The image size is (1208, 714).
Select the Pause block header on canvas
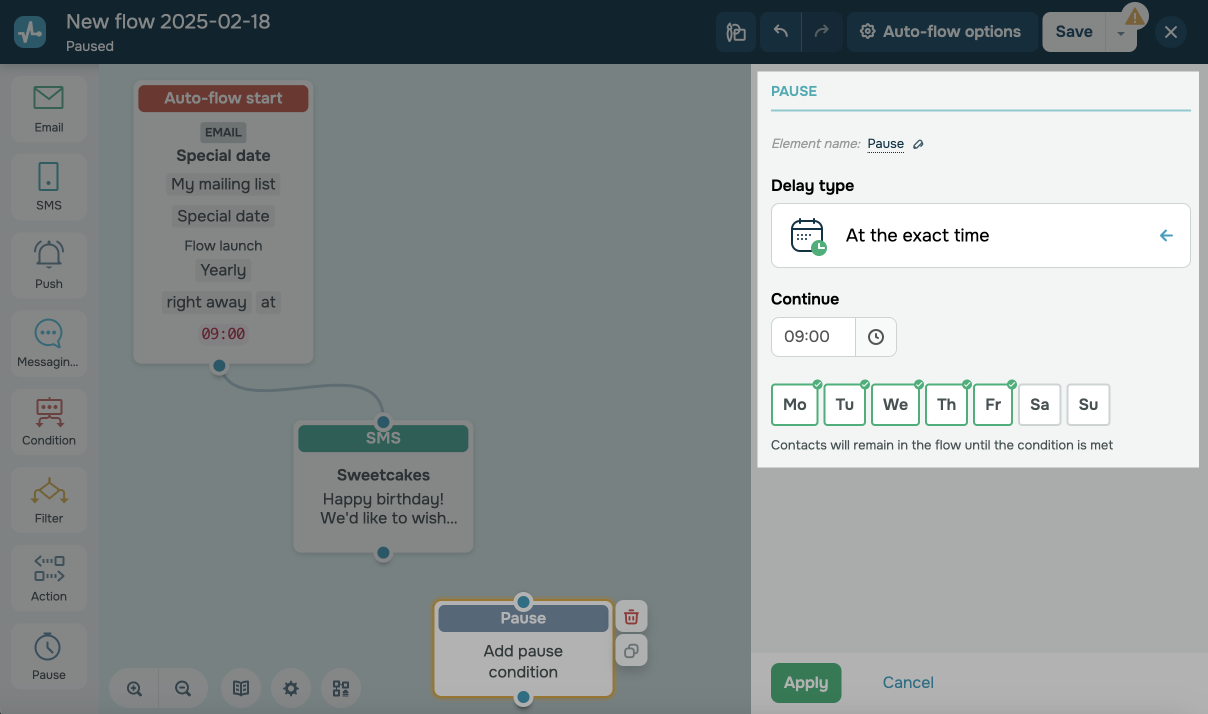pyautogui.click(x=523, y=618)
